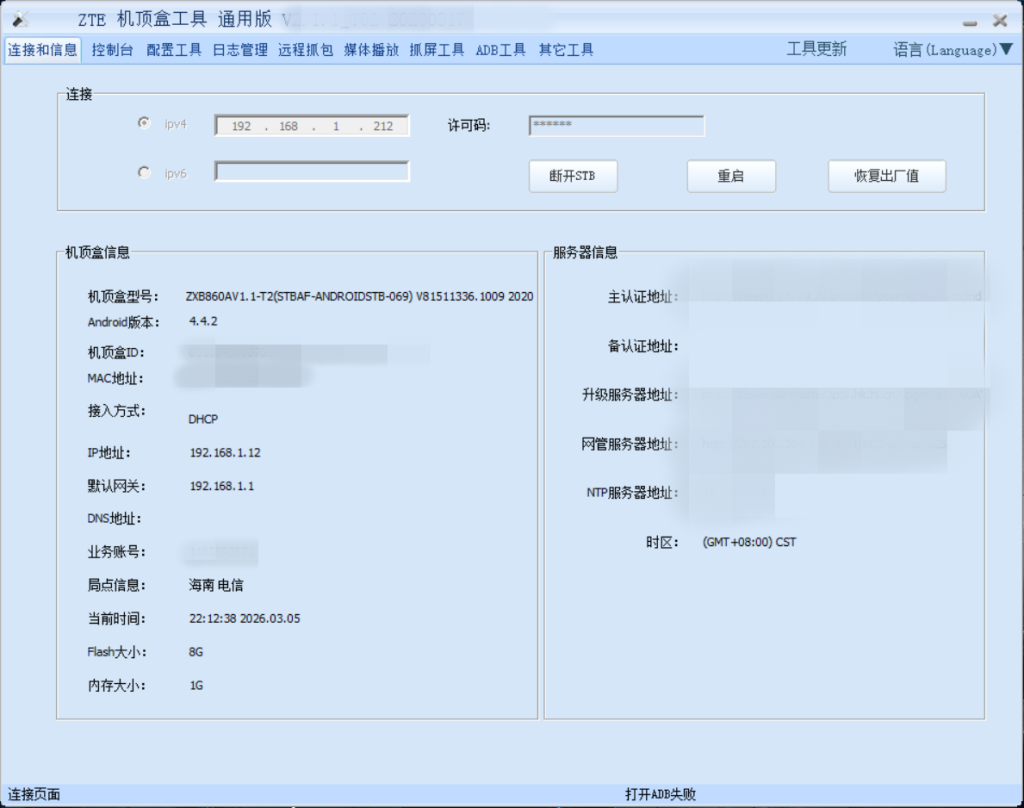Viewport: 1024px width, 808px height.
Task: Open the 控制台 tab
Action: point(113,50)
